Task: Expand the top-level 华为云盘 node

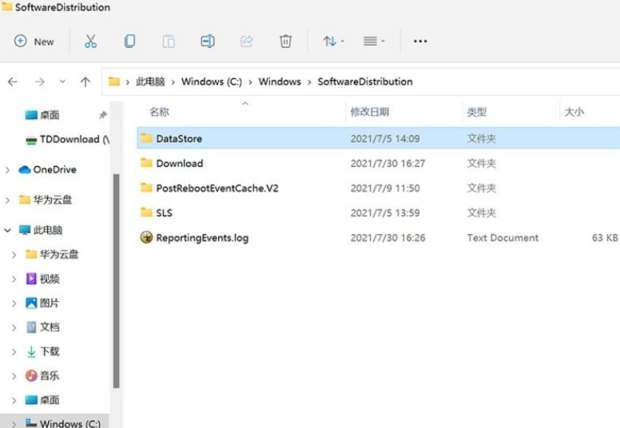Action: [8, 200]
